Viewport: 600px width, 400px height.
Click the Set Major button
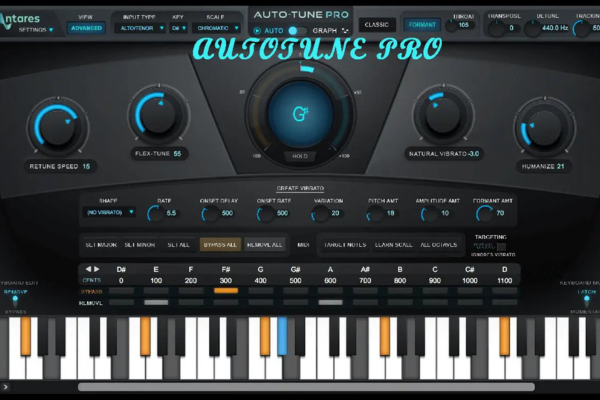(x=101, y=245)
